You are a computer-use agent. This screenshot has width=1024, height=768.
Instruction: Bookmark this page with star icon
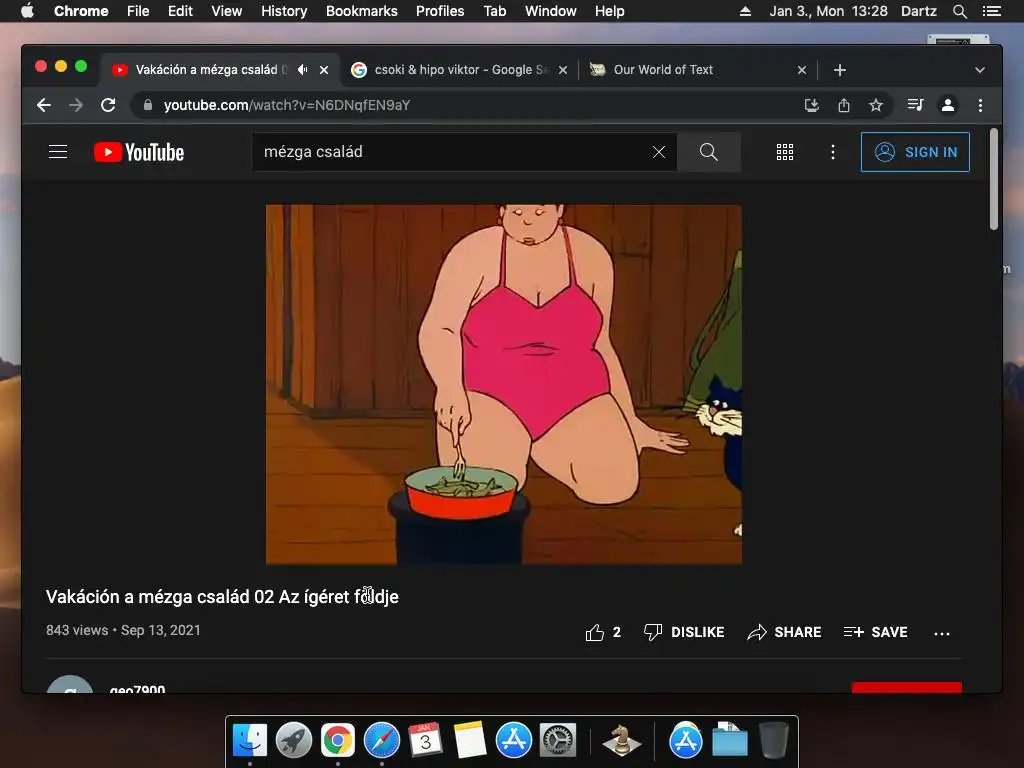tap(876, 105)
